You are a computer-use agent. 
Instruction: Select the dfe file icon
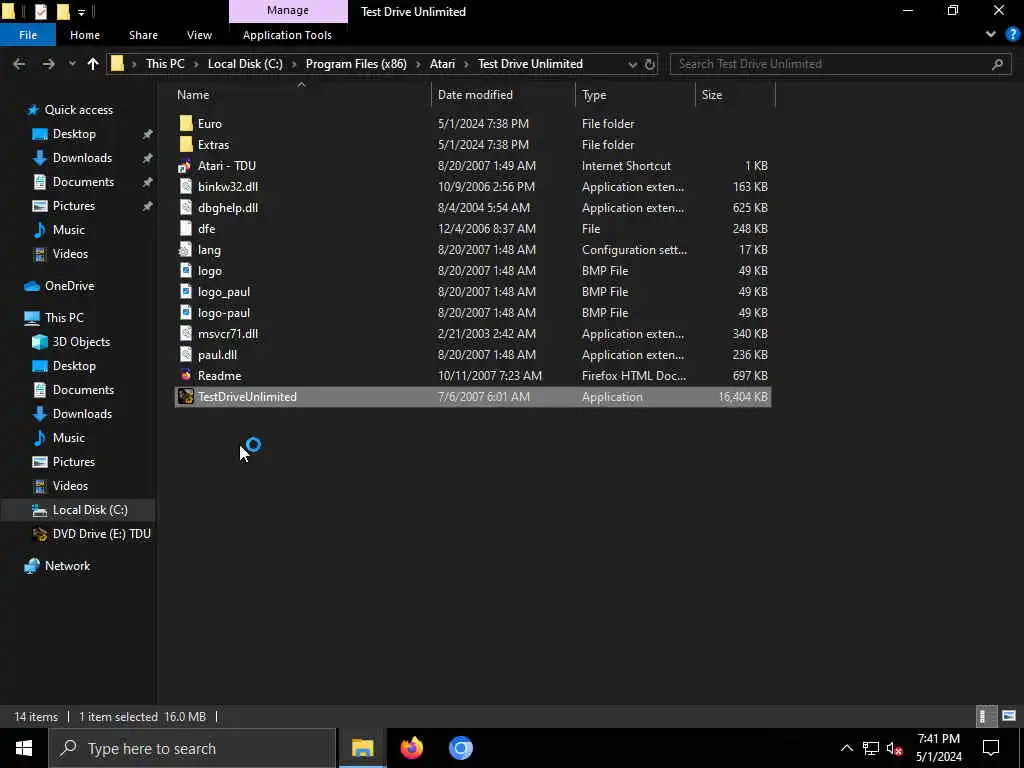pyautogui.click(x=186, y=229)
